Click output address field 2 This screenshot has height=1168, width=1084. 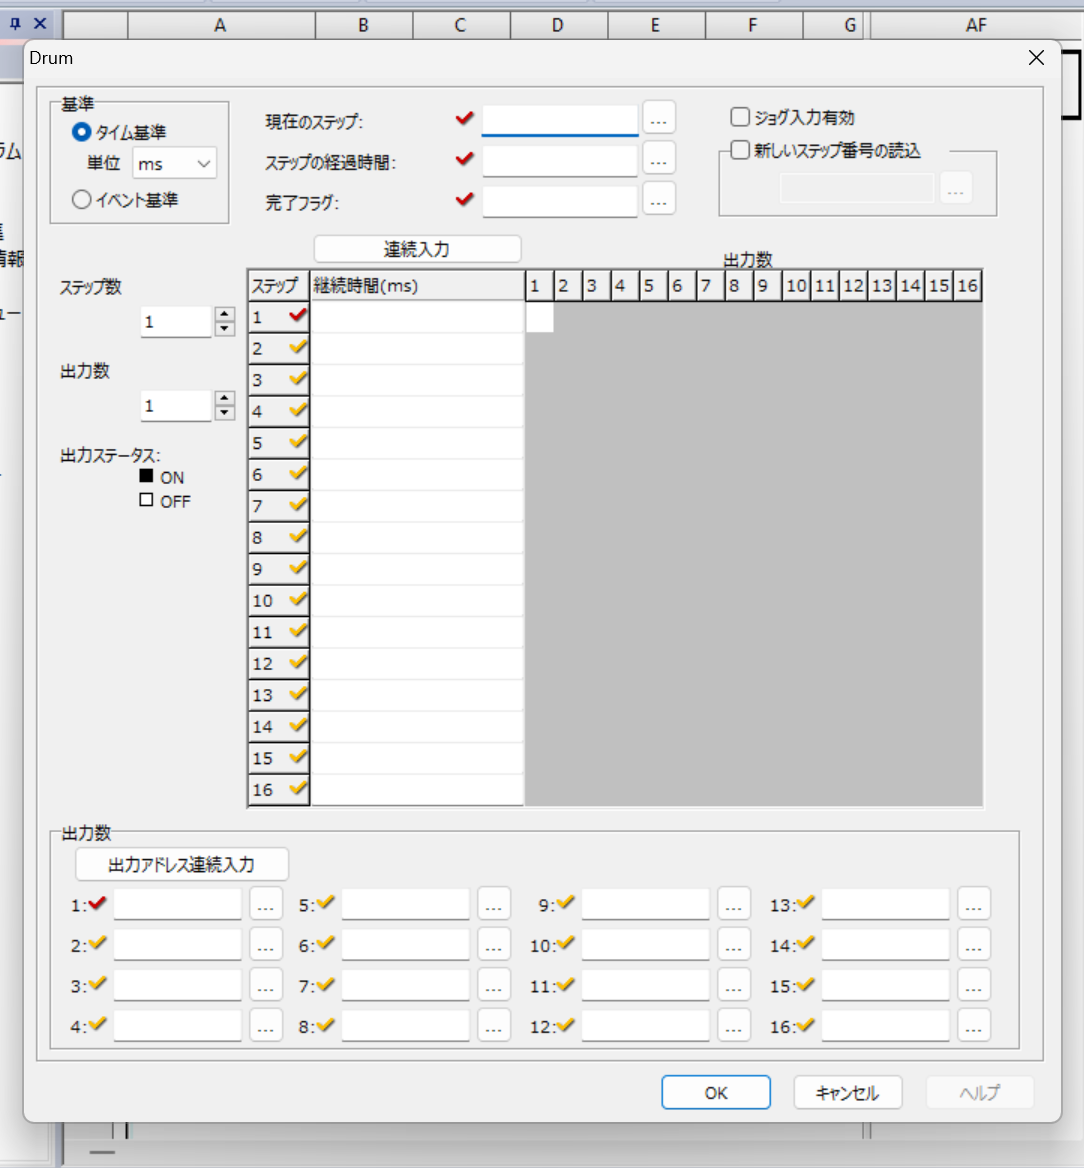tap(177, 945)
